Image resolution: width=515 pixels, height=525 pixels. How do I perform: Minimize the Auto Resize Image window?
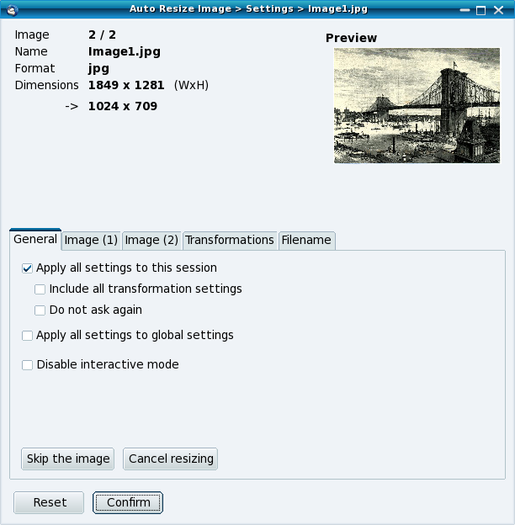coord(465,10)
